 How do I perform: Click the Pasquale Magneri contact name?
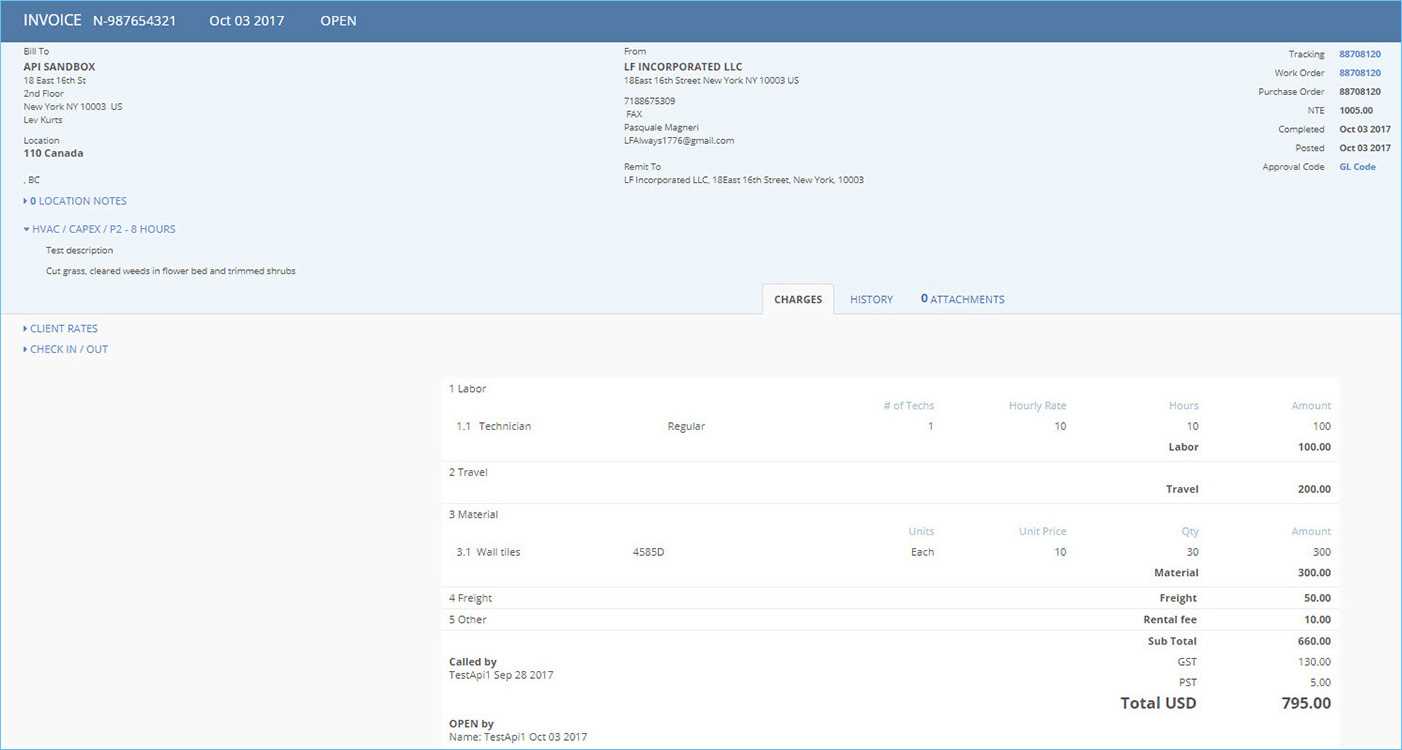pyautogui.click(x=661, y=127)
